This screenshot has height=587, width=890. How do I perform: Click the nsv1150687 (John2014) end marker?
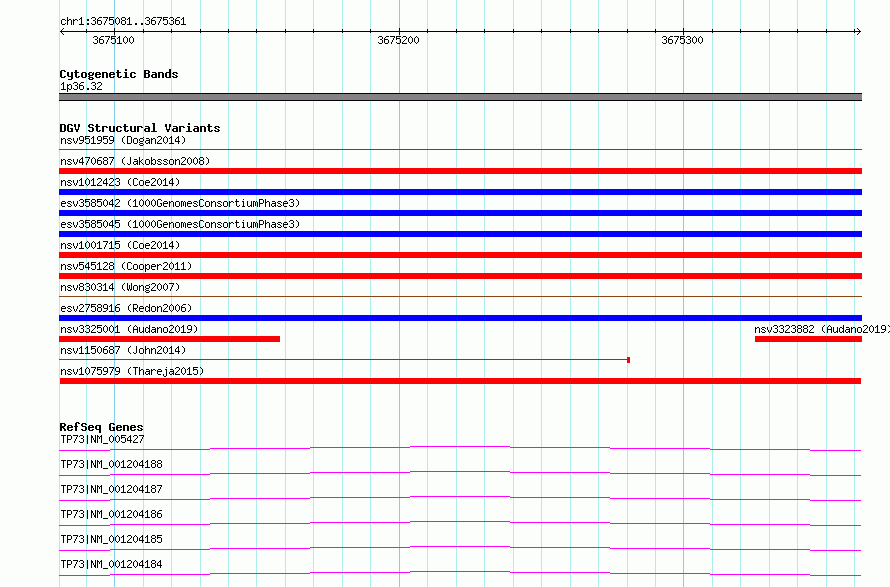628,360
